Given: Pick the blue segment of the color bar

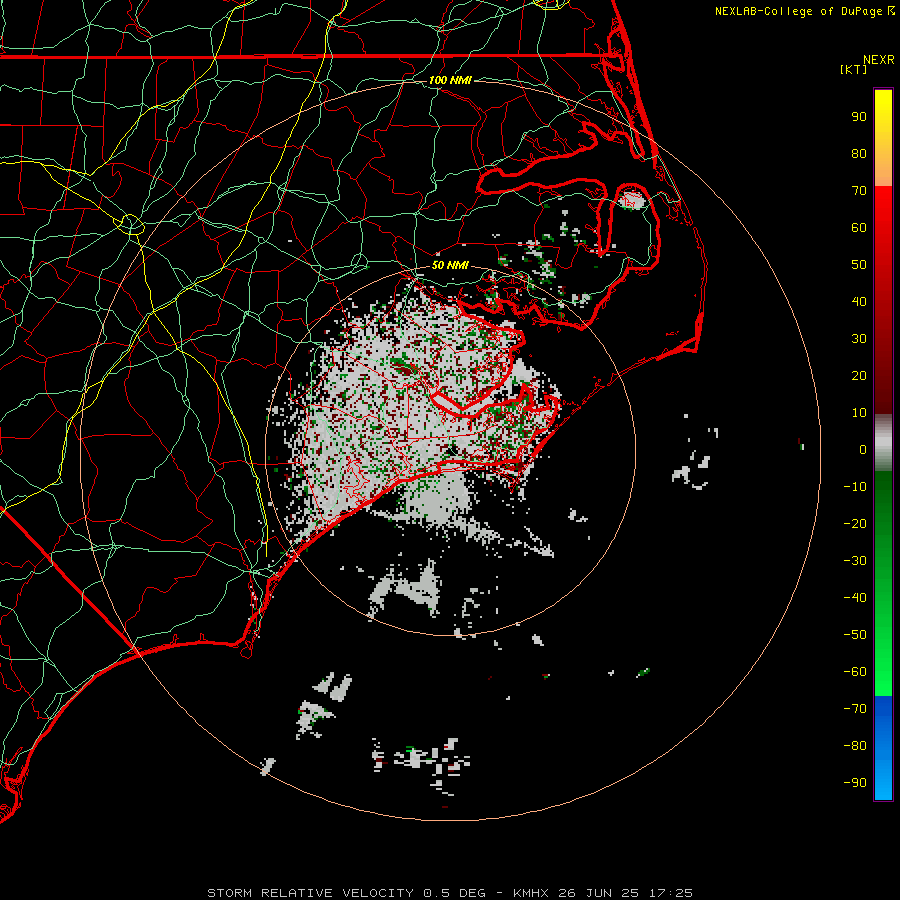Looking at the screenshot, I should tap(883, 747).
